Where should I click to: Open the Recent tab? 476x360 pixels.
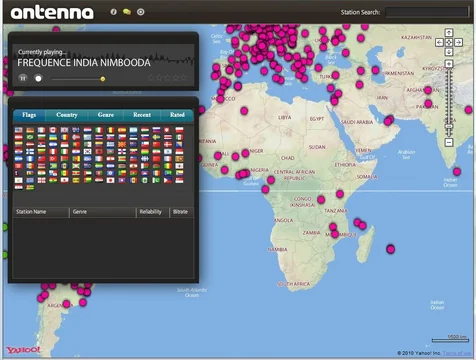142,115
